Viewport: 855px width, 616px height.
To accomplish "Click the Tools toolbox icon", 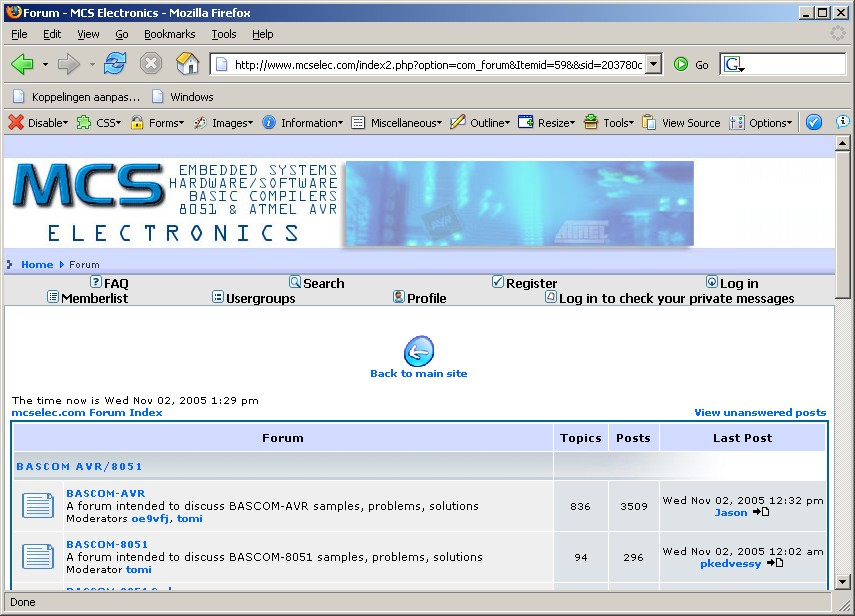I will point(591,122).
